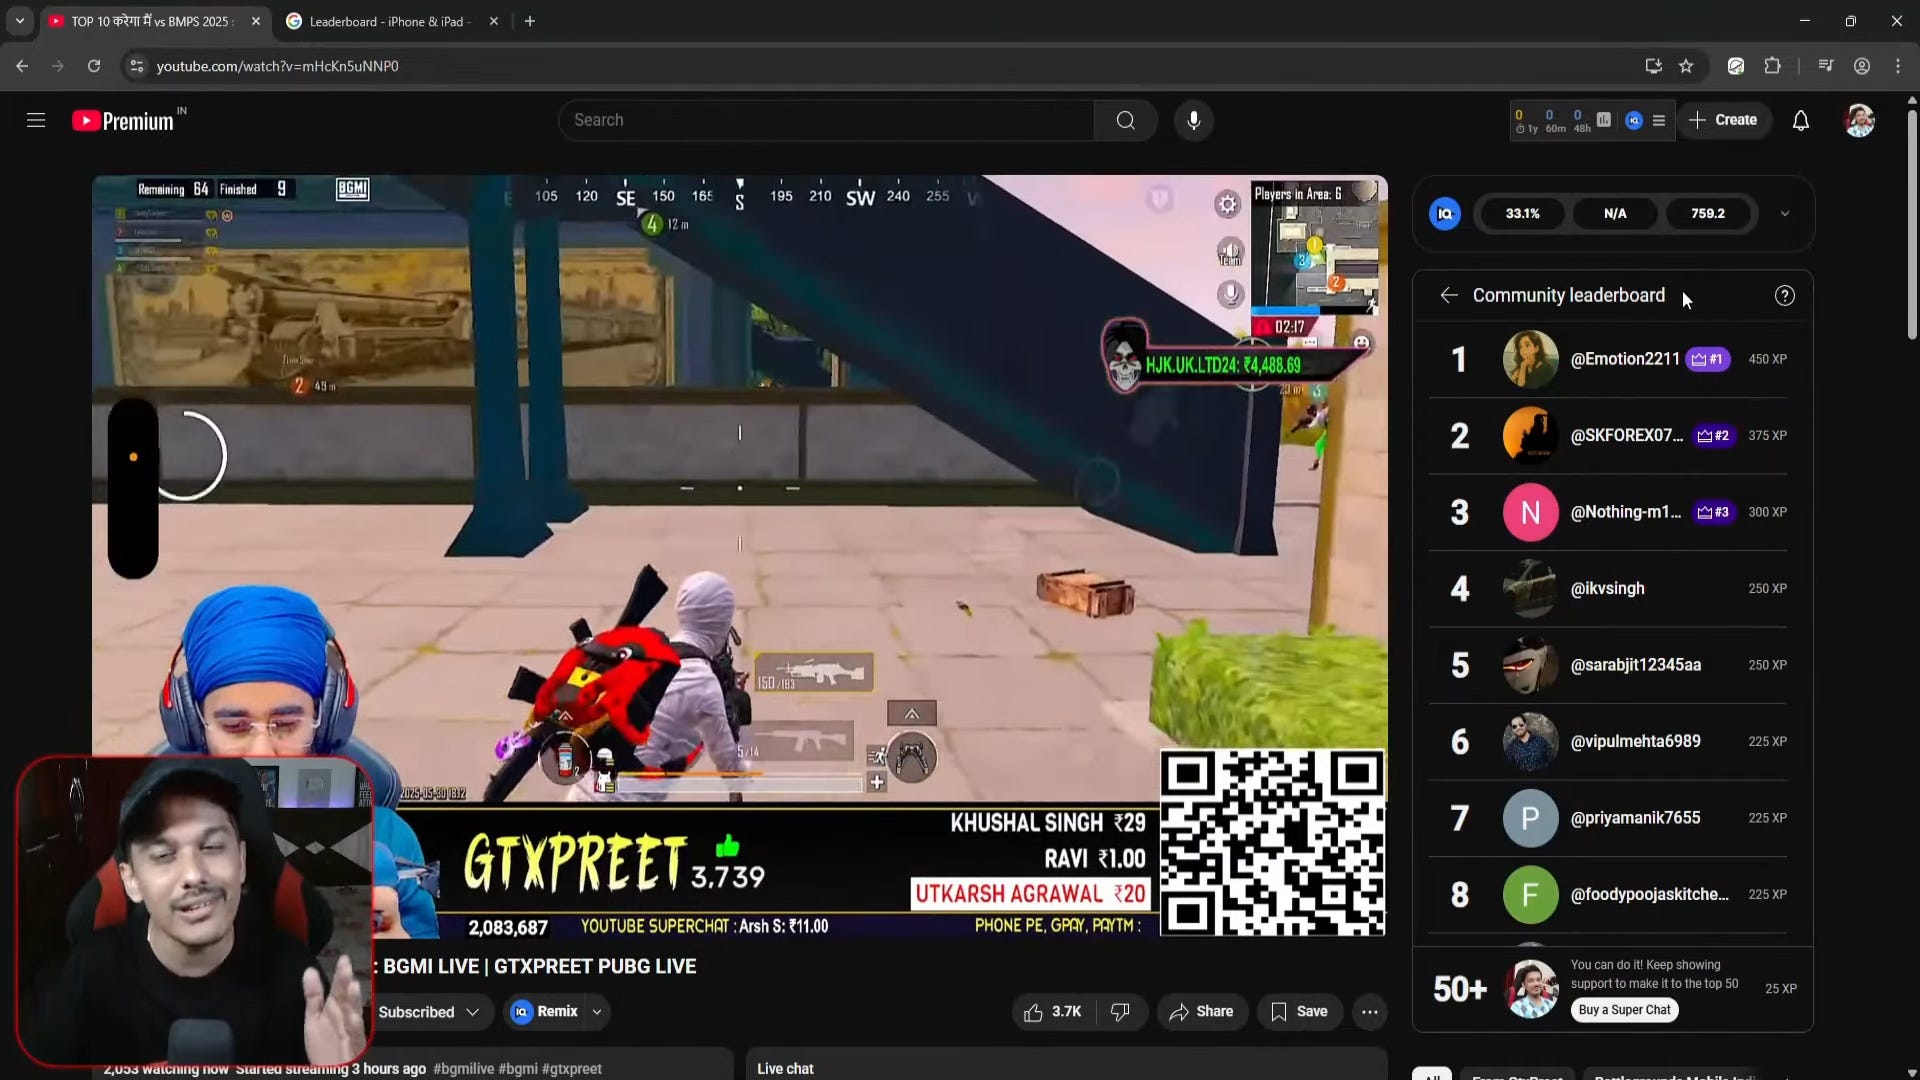The width and height of the screenshot is (1920, 1080).
Task: Click browser back arrow
Action: point(22,66)
